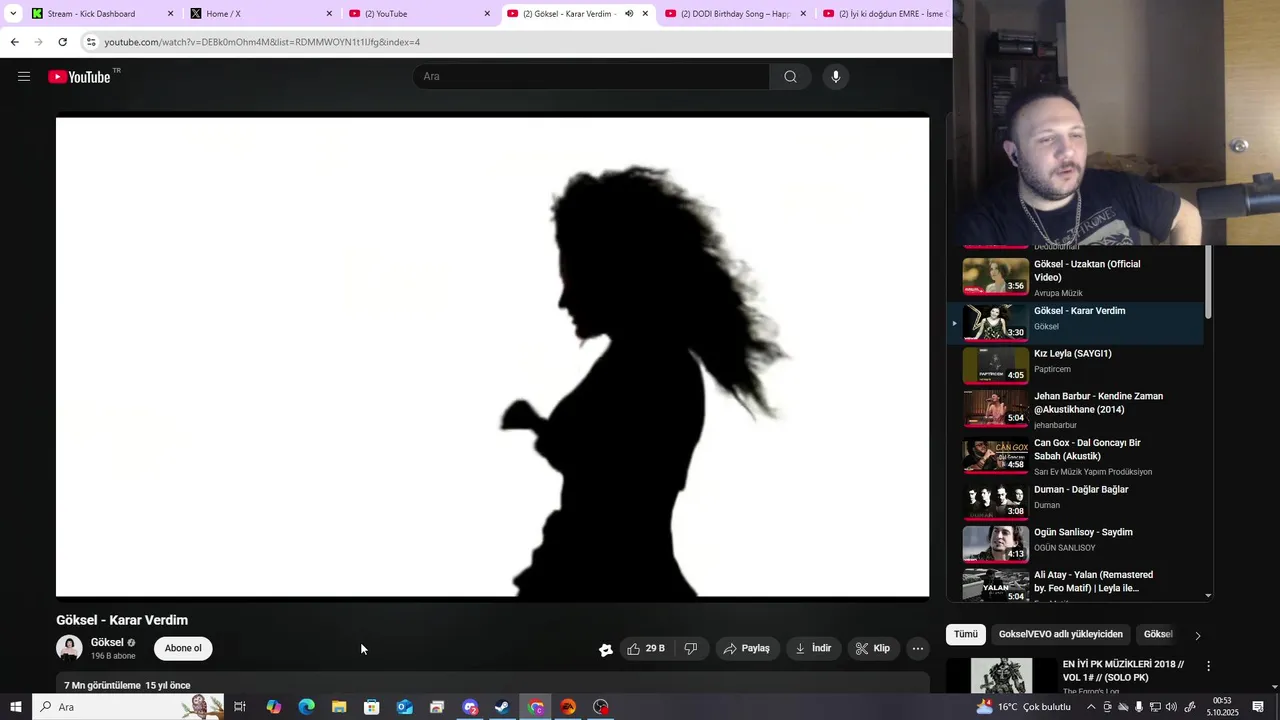Play Duman - Dağlar Bağlar item

[1075, 501]
